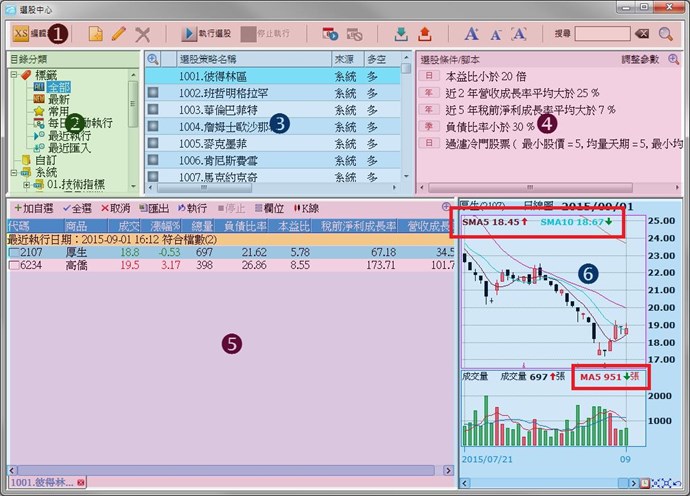
Task: Toggle checkbox of 1007.馬克約克奇
Action: [x=153, y=176]
